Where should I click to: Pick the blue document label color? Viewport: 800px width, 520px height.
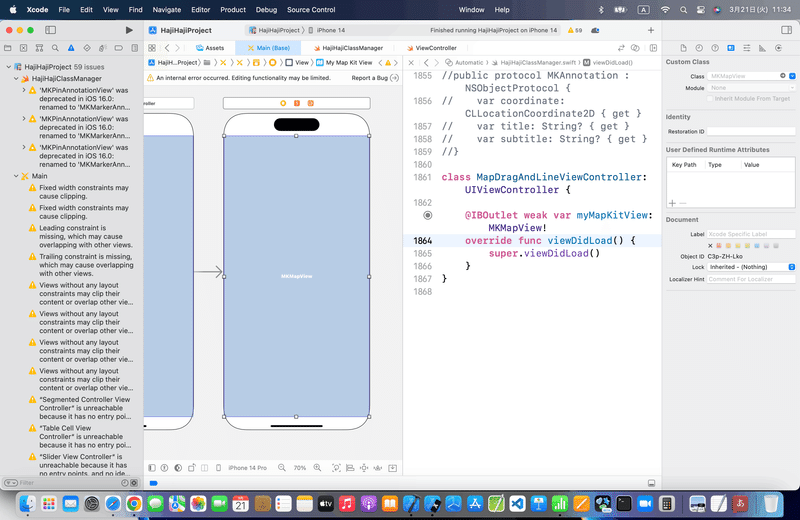pyautogui.click(x=757, y=245)
